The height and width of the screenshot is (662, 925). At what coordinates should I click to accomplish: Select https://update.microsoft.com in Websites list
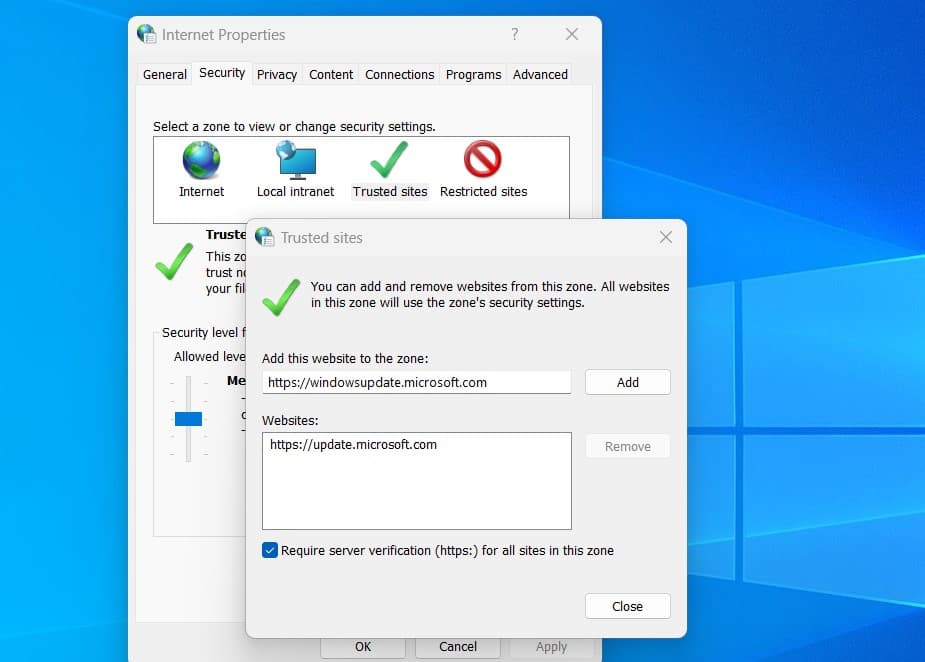353,445
